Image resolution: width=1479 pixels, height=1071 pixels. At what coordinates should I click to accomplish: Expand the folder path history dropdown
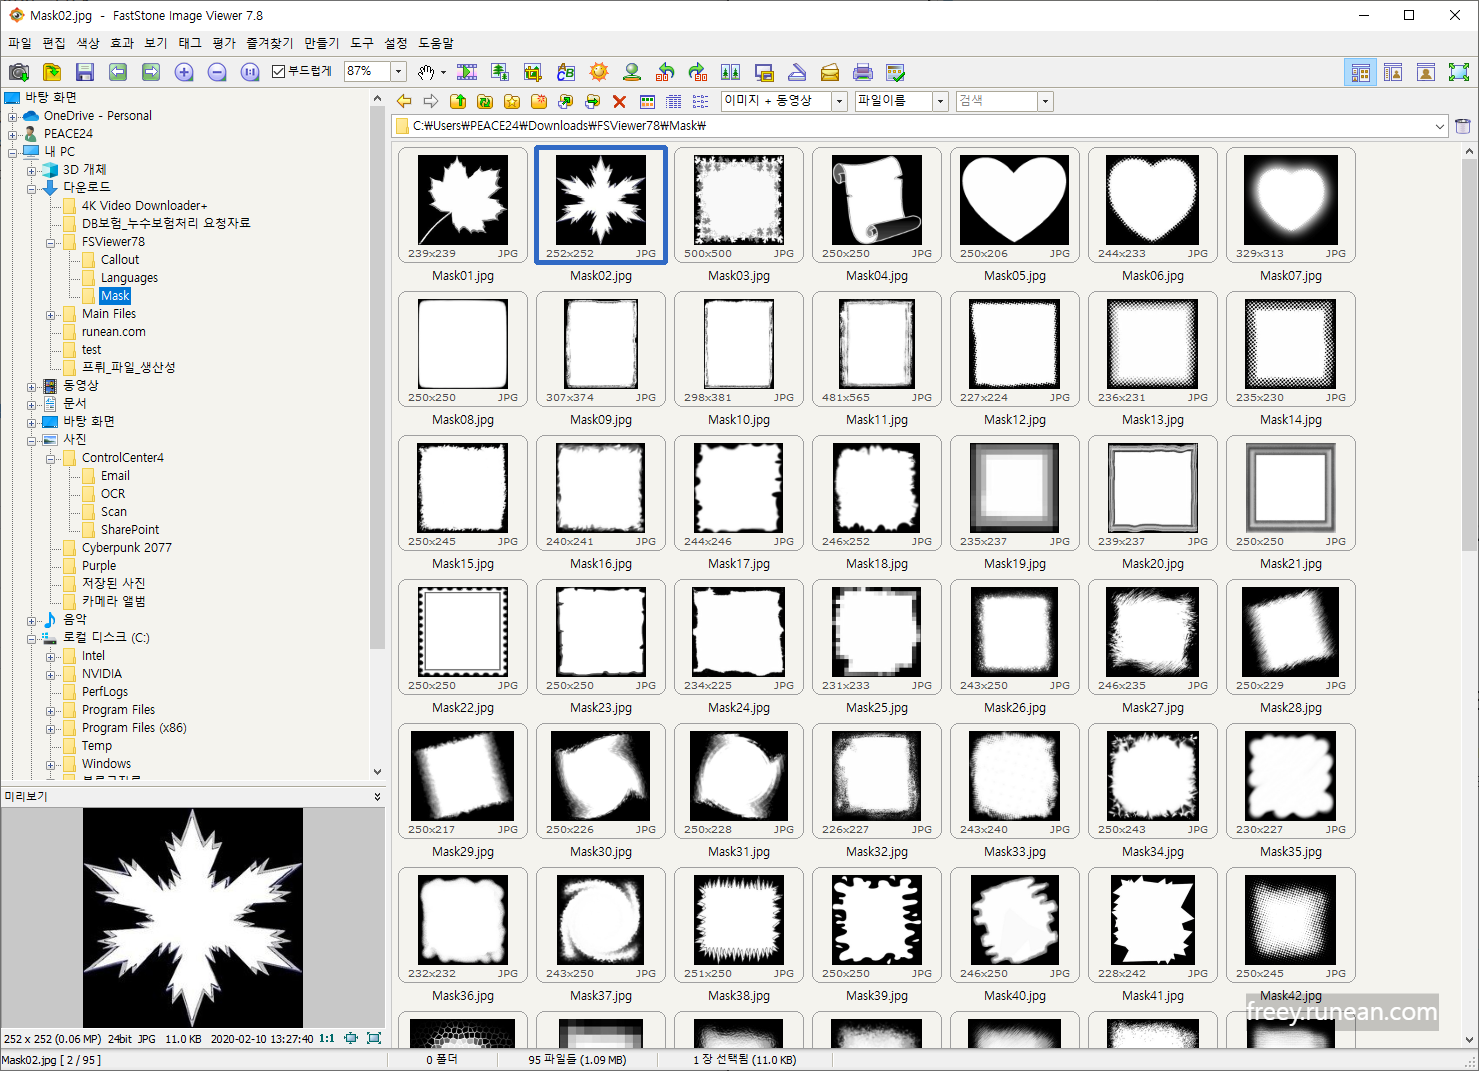coord(1440,126)
